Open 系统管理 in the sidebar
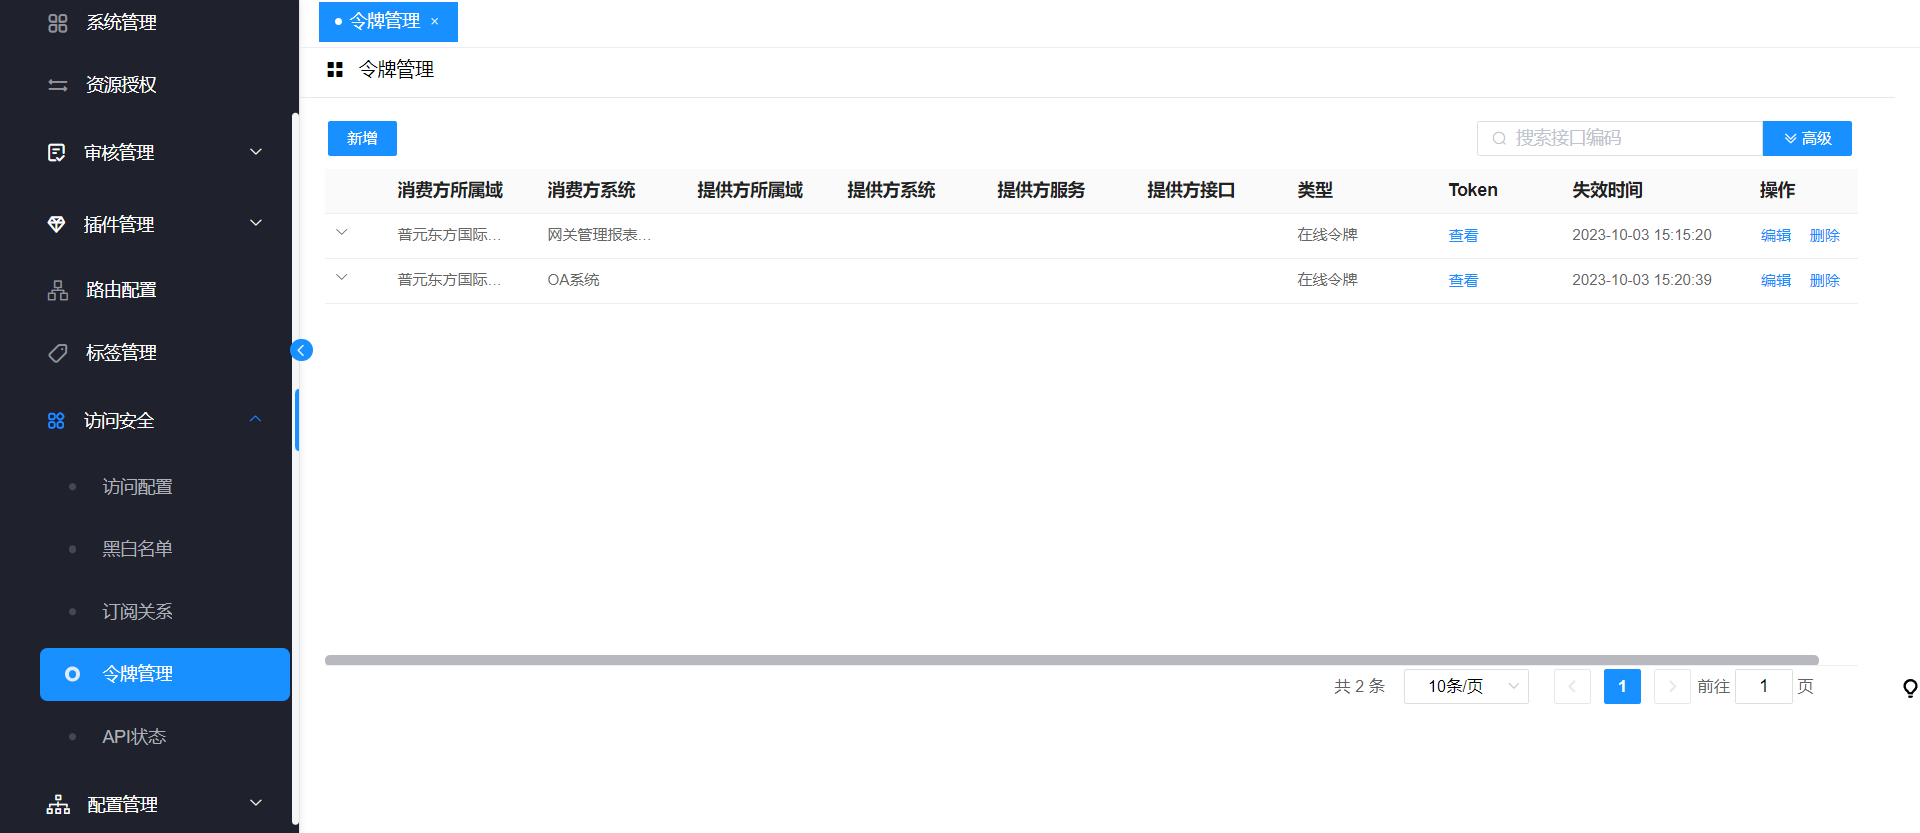 121,23
